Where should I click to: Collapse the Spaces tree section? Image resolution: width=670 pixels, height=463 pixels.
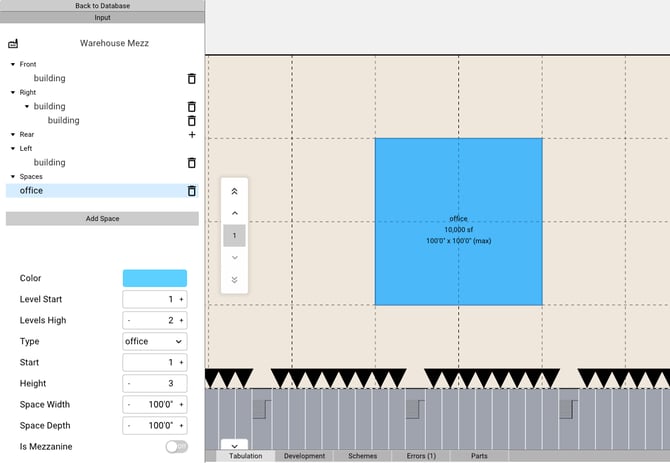(x=12, y=176)
